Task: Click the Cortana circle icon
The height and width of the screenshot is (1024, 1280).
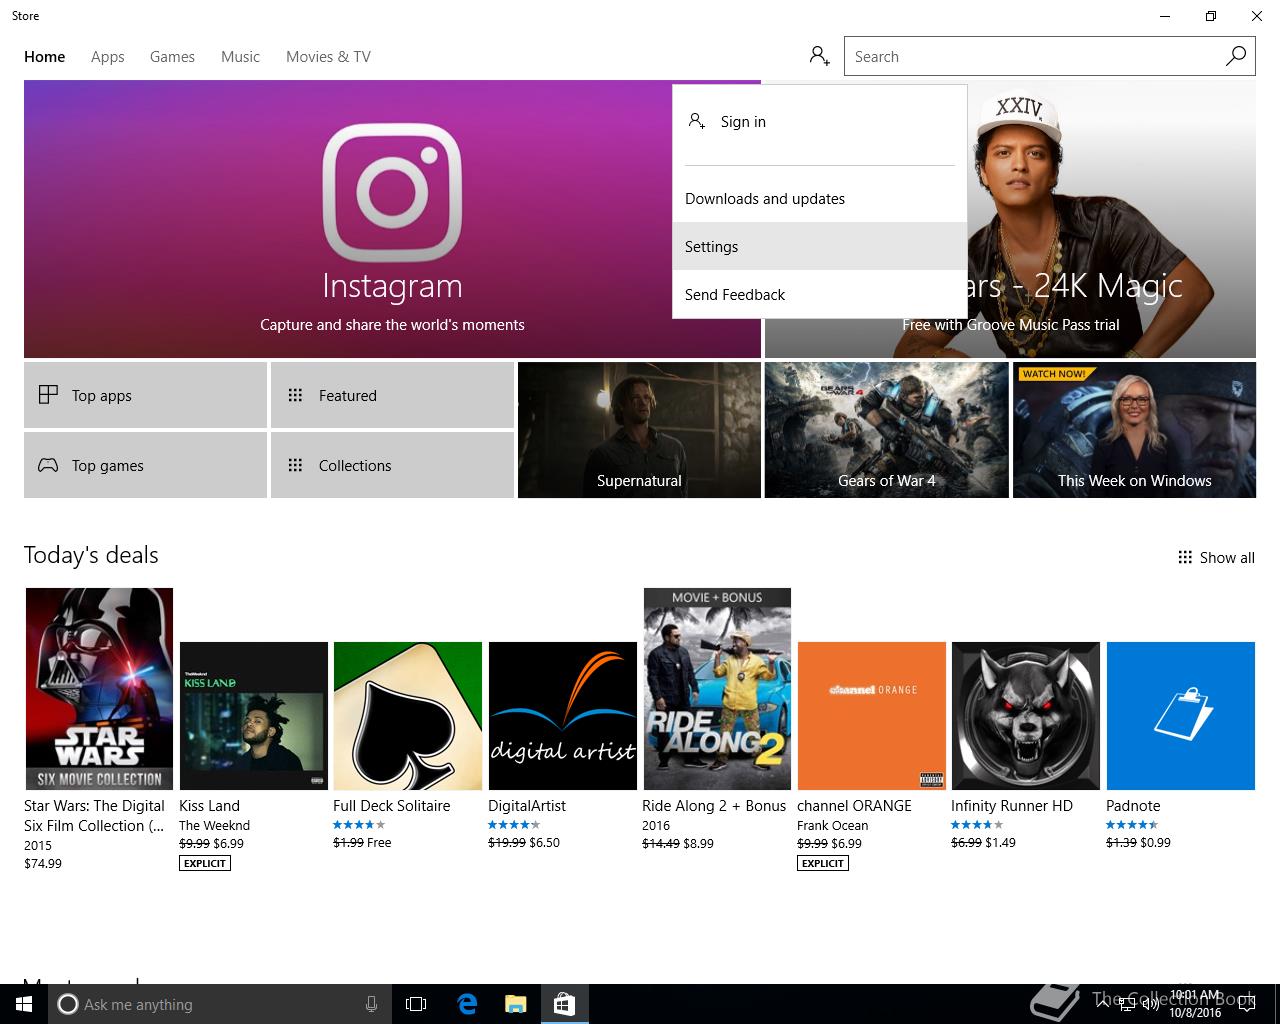Action: (x=67, y=1004)
